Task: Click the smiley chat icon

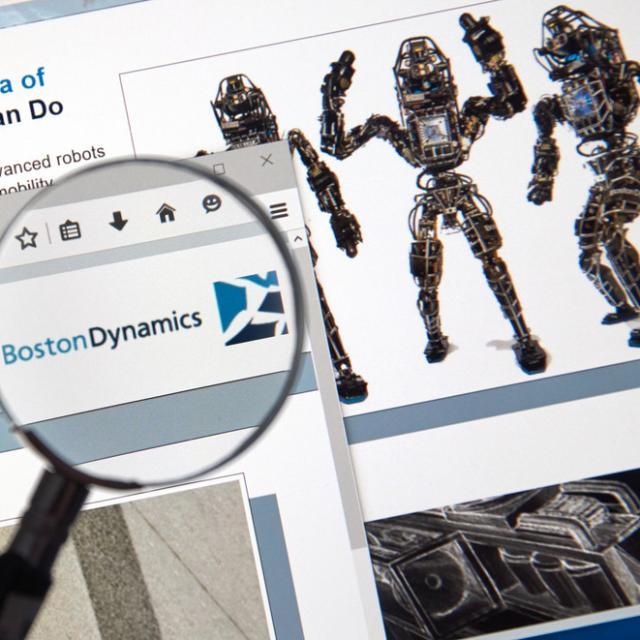Action: (212, 204)
